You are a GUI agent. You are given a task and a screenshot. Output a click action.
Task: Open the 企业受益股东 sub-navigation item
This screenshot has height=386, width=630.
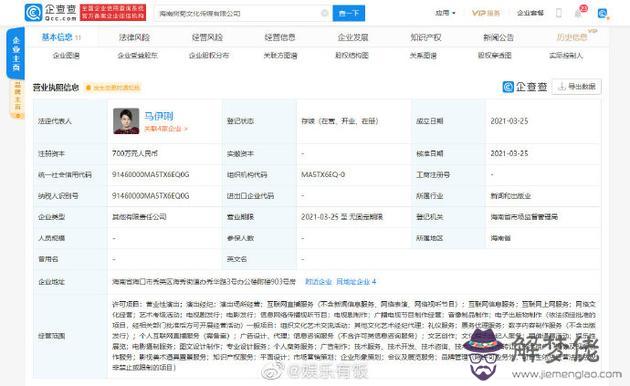[137, 55]
